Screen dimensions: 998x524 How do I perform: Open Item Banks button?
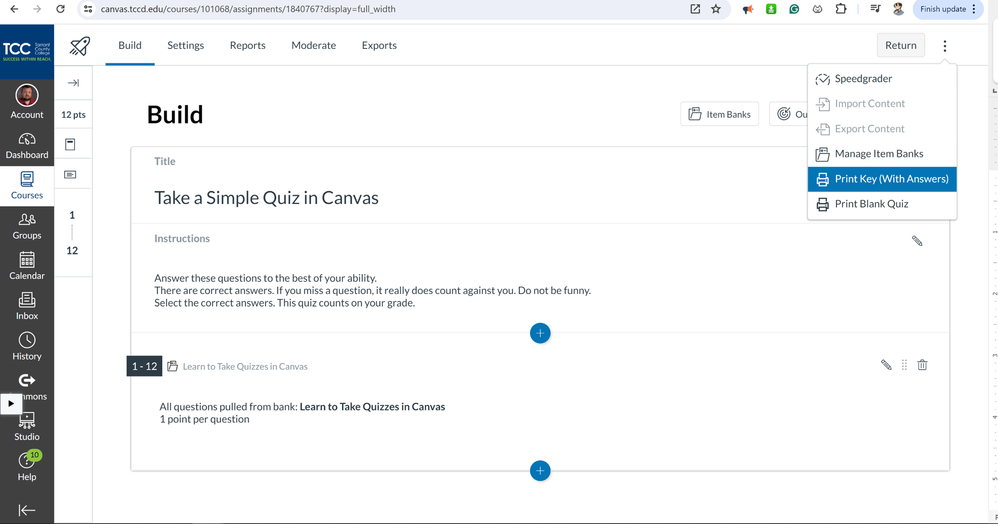pos(719,114)
